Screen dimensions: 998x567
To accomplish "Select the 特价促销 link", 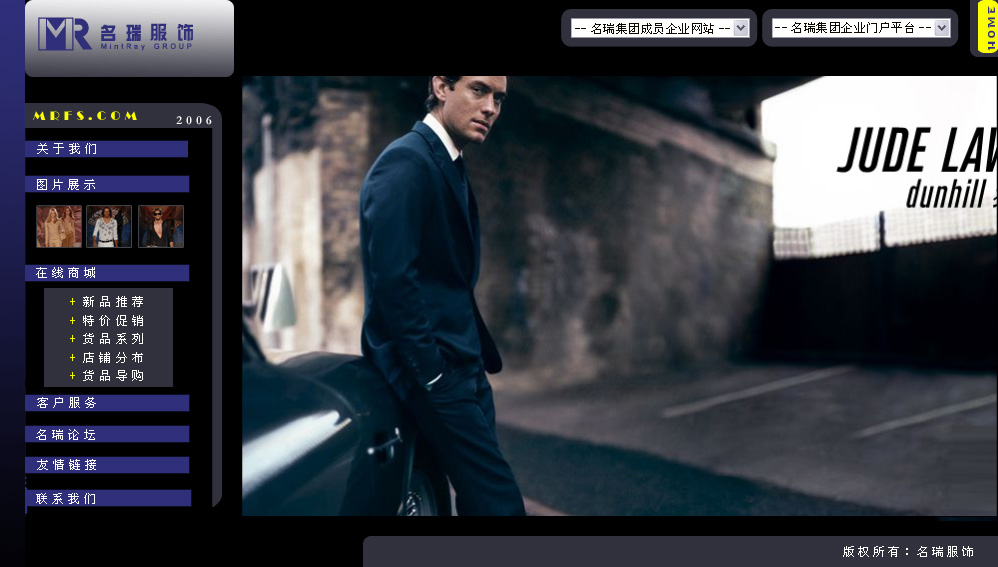I will pos(113,321).
